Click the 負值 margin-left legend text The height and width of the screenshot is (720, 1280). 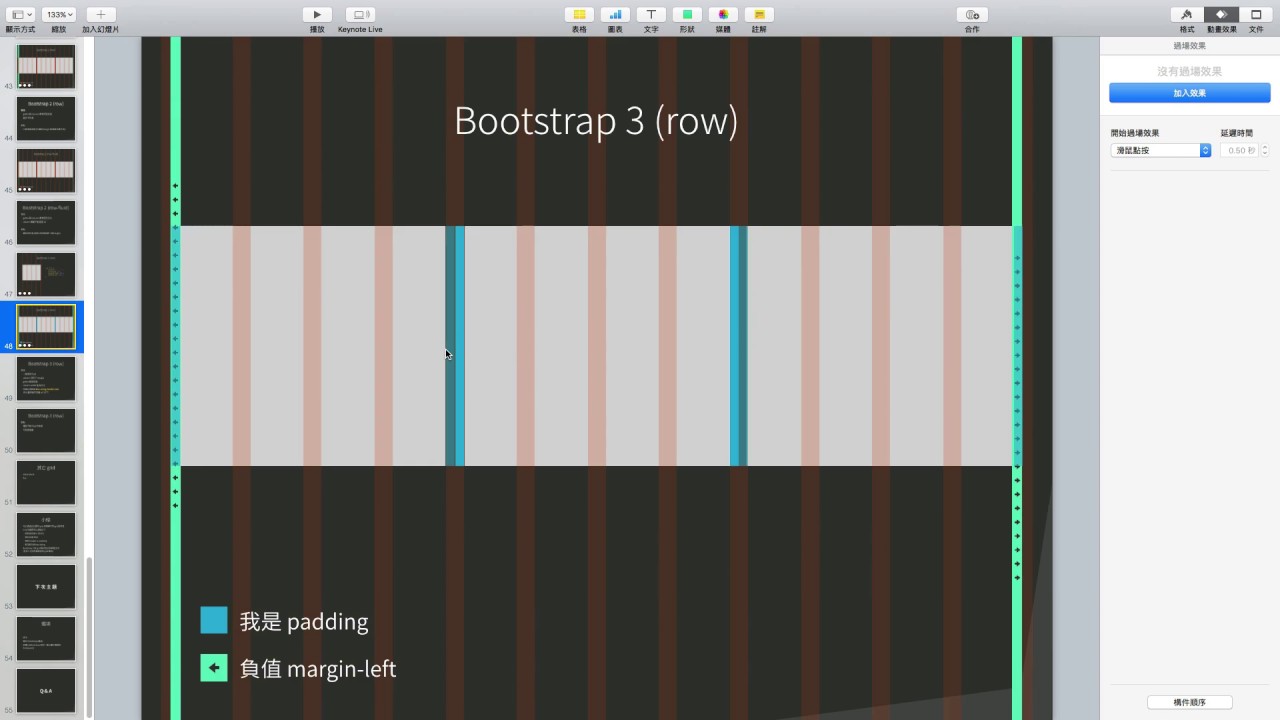click(x=318, y=668)
